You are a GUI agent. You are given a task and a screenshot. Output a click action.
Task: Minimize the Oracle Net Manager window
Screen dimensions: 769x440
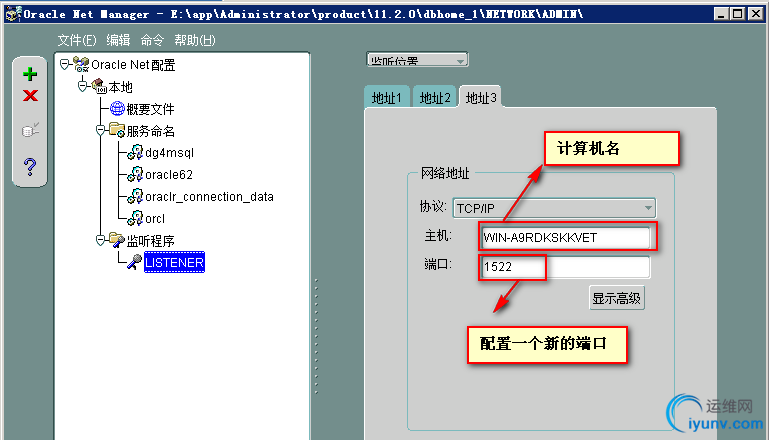720,14
